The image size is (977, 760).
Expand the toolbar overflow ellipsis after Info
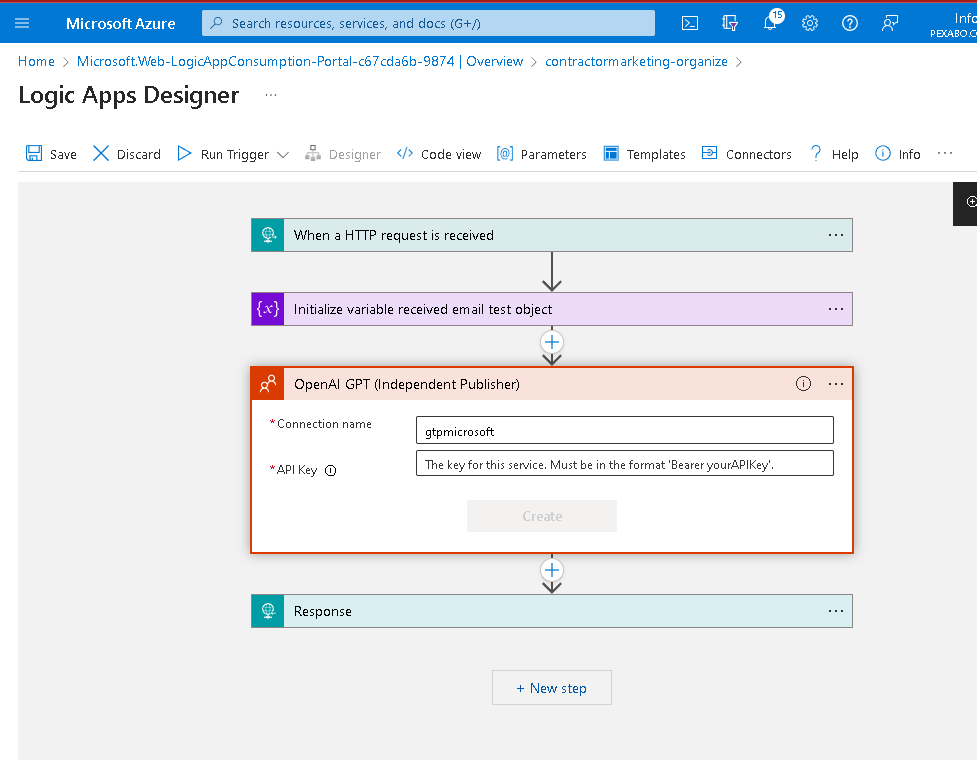945,153
